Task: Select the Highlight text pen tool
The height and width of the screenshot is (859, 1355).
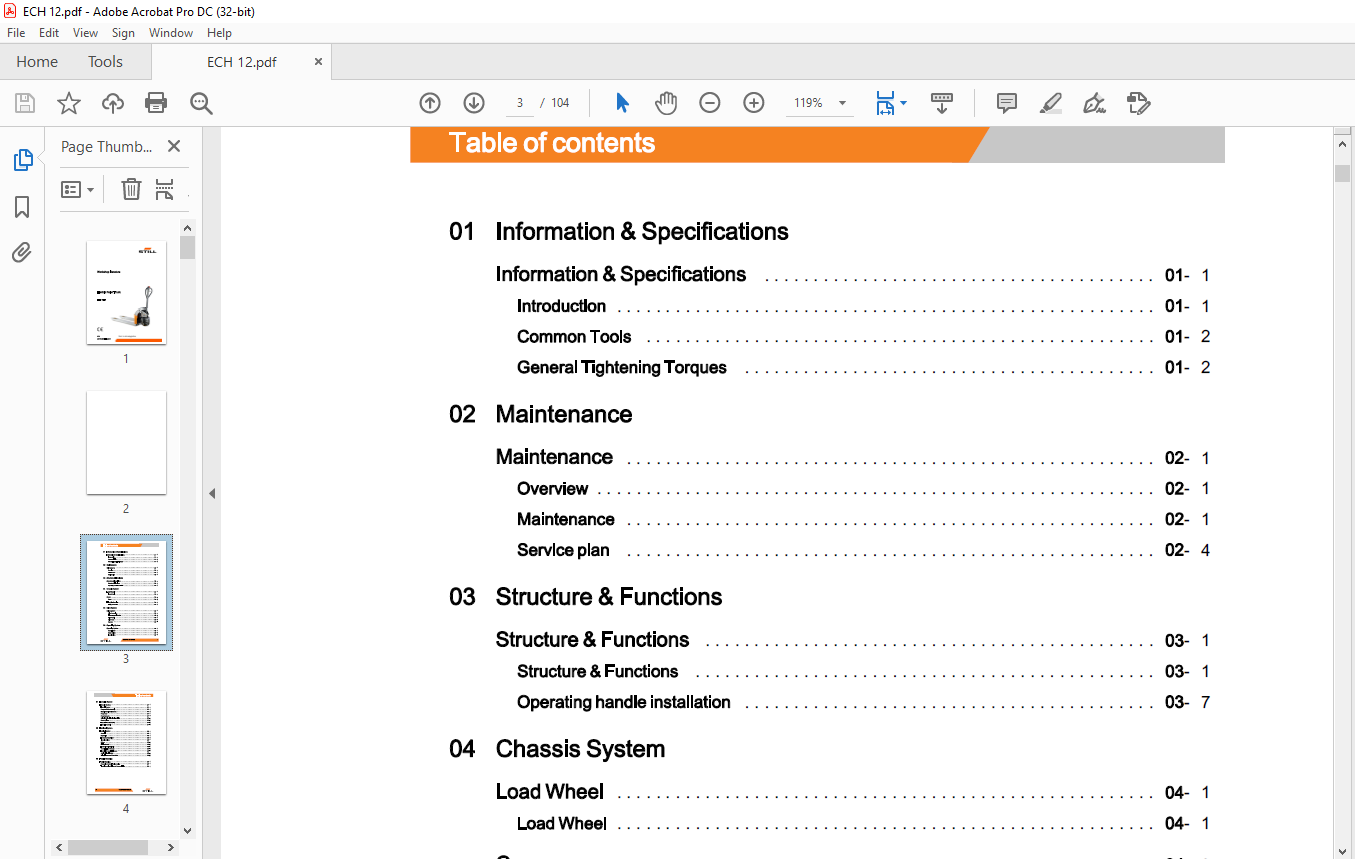Action: 1050,103
